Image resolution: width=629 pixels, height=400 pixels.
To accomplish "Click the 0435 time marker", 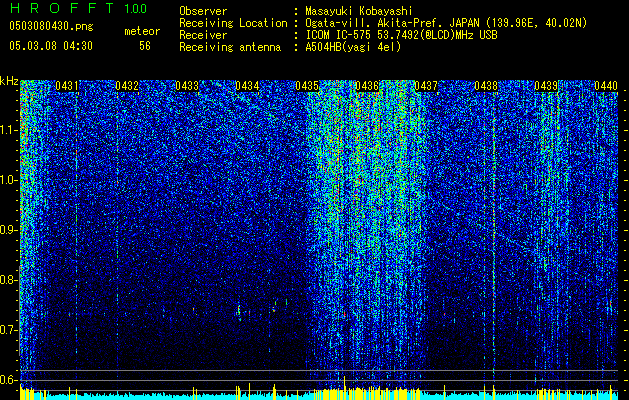I will pyautogui.click(x=307, y=86).
